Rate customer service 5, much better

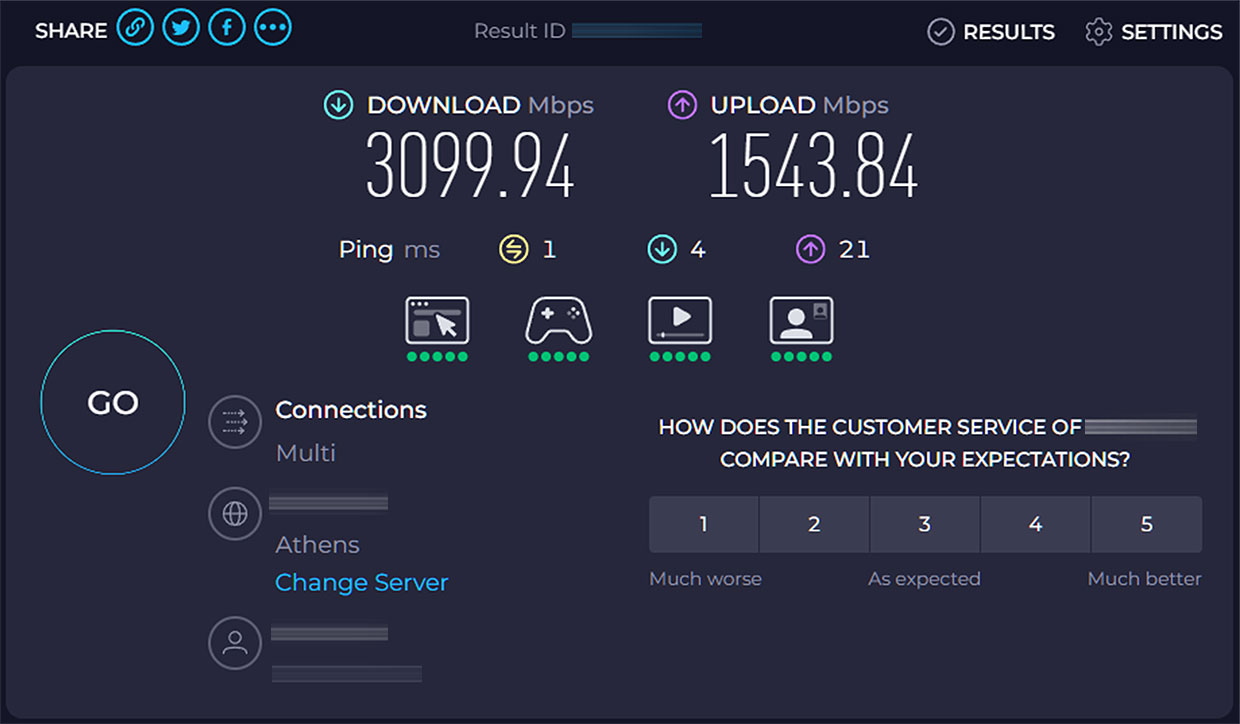coord(1146,524)
